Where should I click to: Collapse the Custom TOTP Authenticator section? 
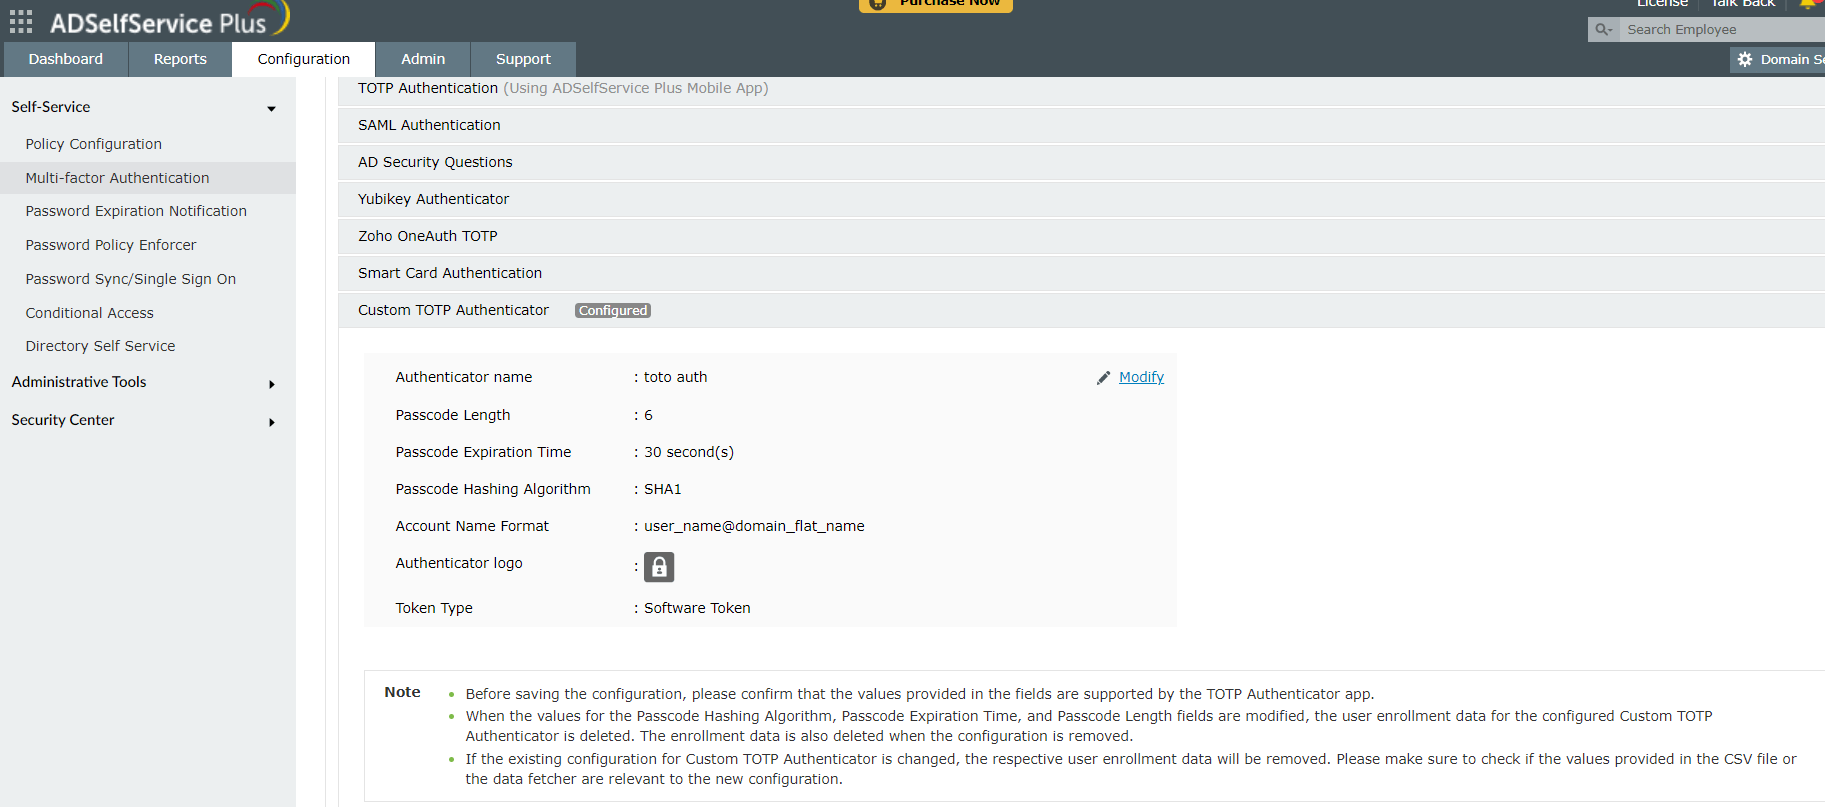pos(1081,310)
